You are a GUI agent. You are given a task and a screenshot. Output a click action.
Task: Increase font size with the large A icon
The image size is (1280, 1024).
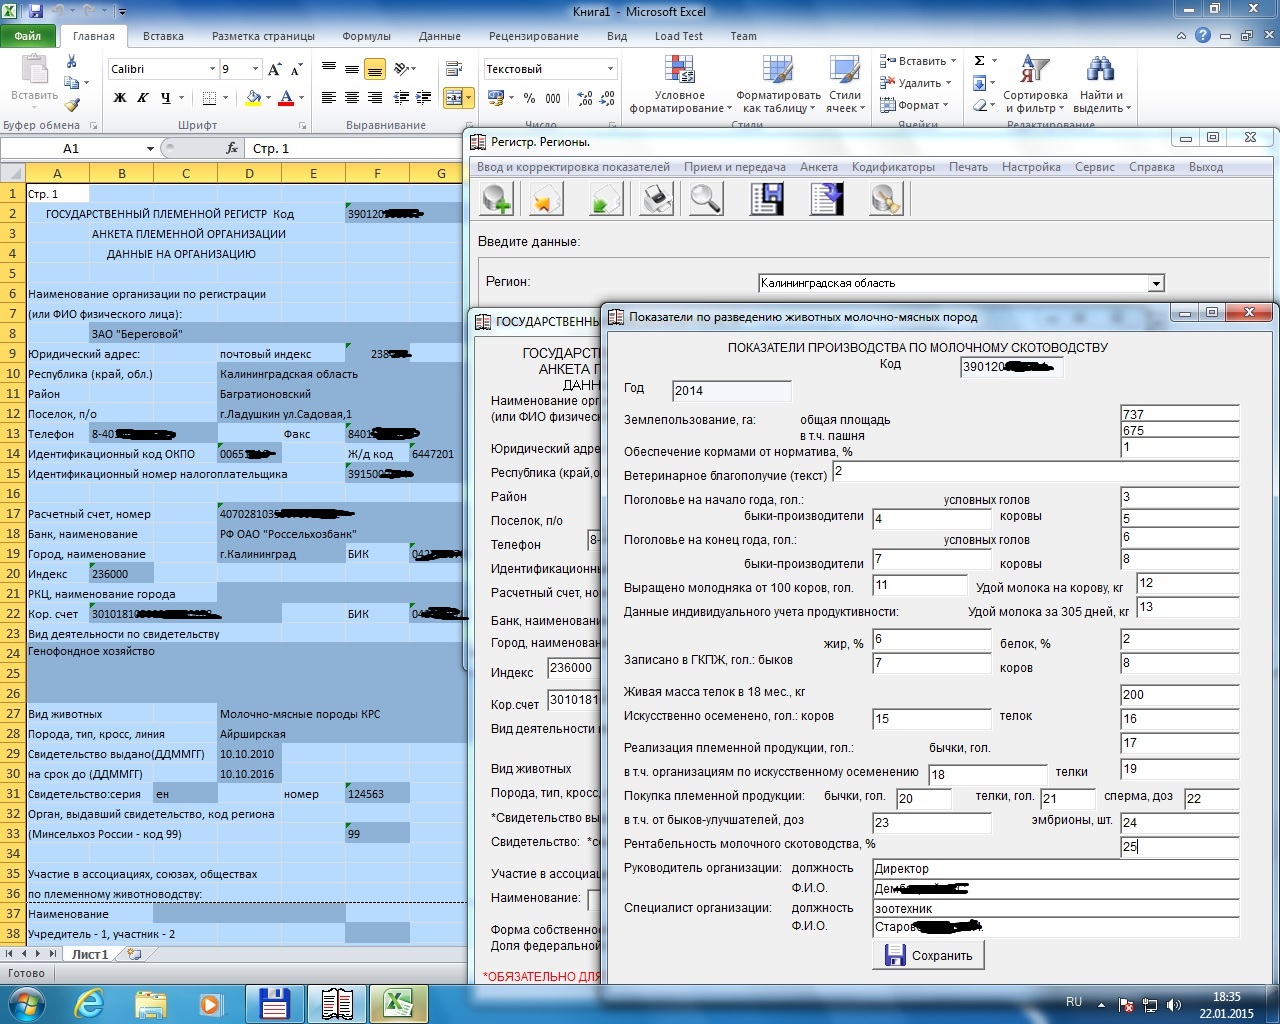pos(275,69)
